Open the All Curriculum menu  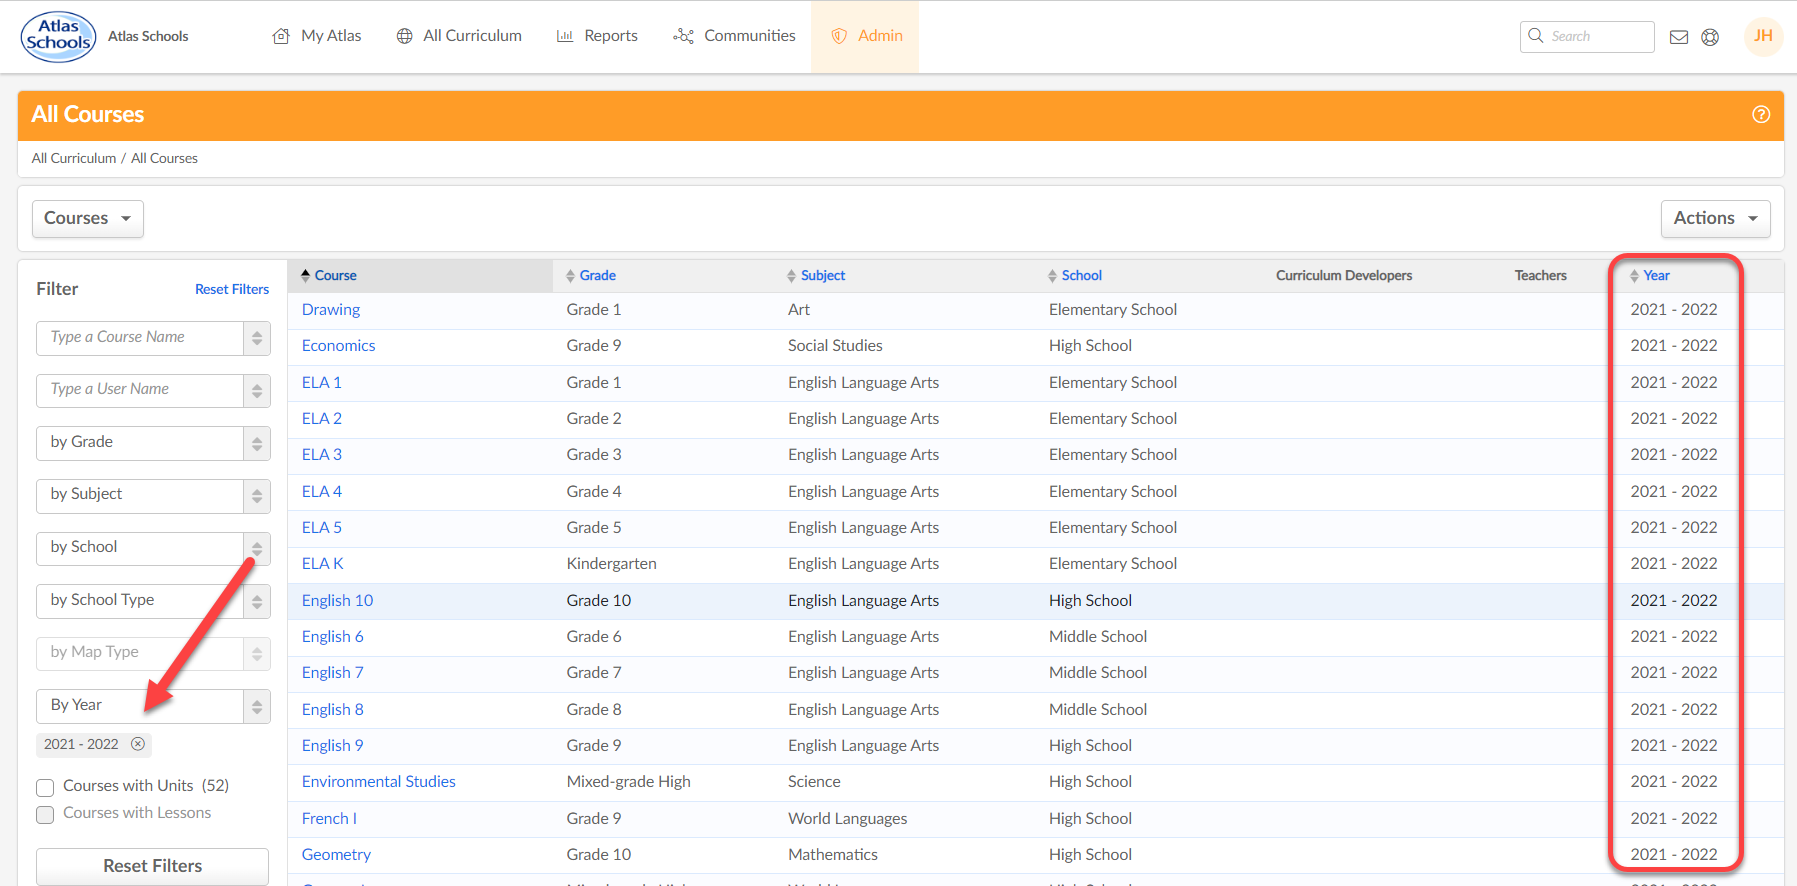[x=459, y=36]
